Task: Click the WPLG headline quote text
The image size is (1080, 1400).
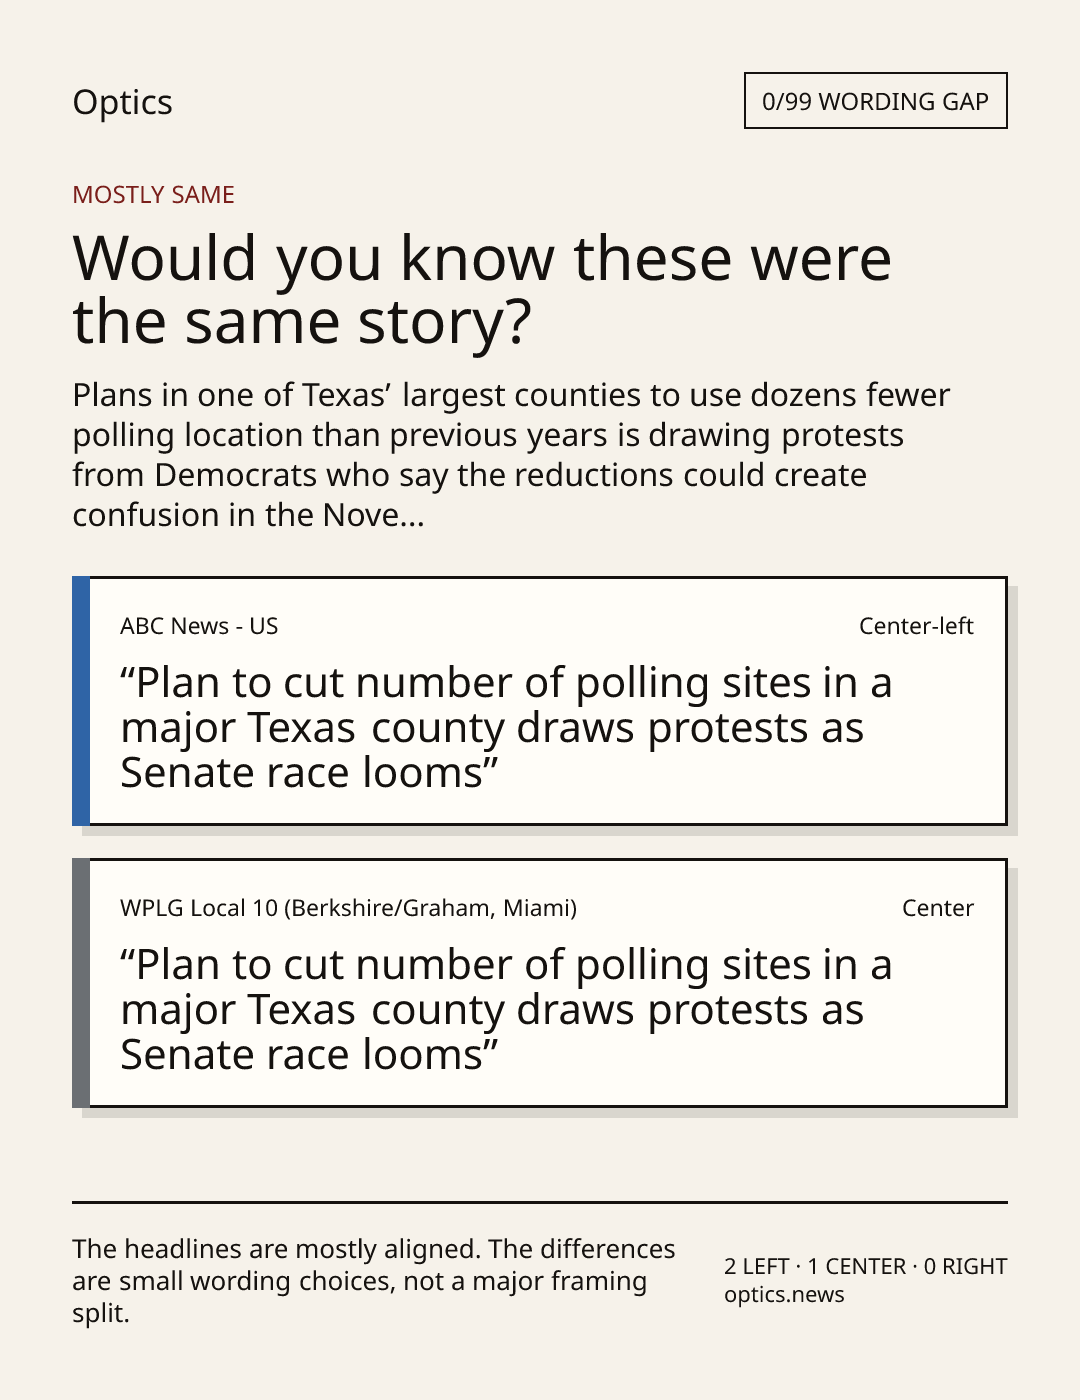Action: pos(506,1010)
